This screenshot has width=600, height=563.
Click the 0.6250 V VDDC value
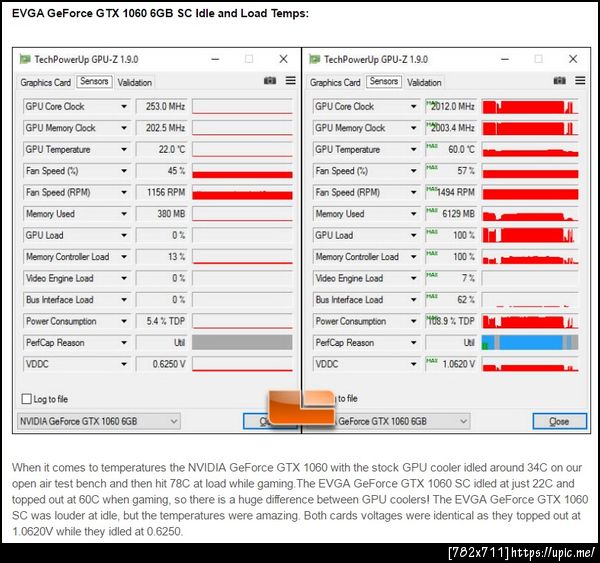pos(162,364)
